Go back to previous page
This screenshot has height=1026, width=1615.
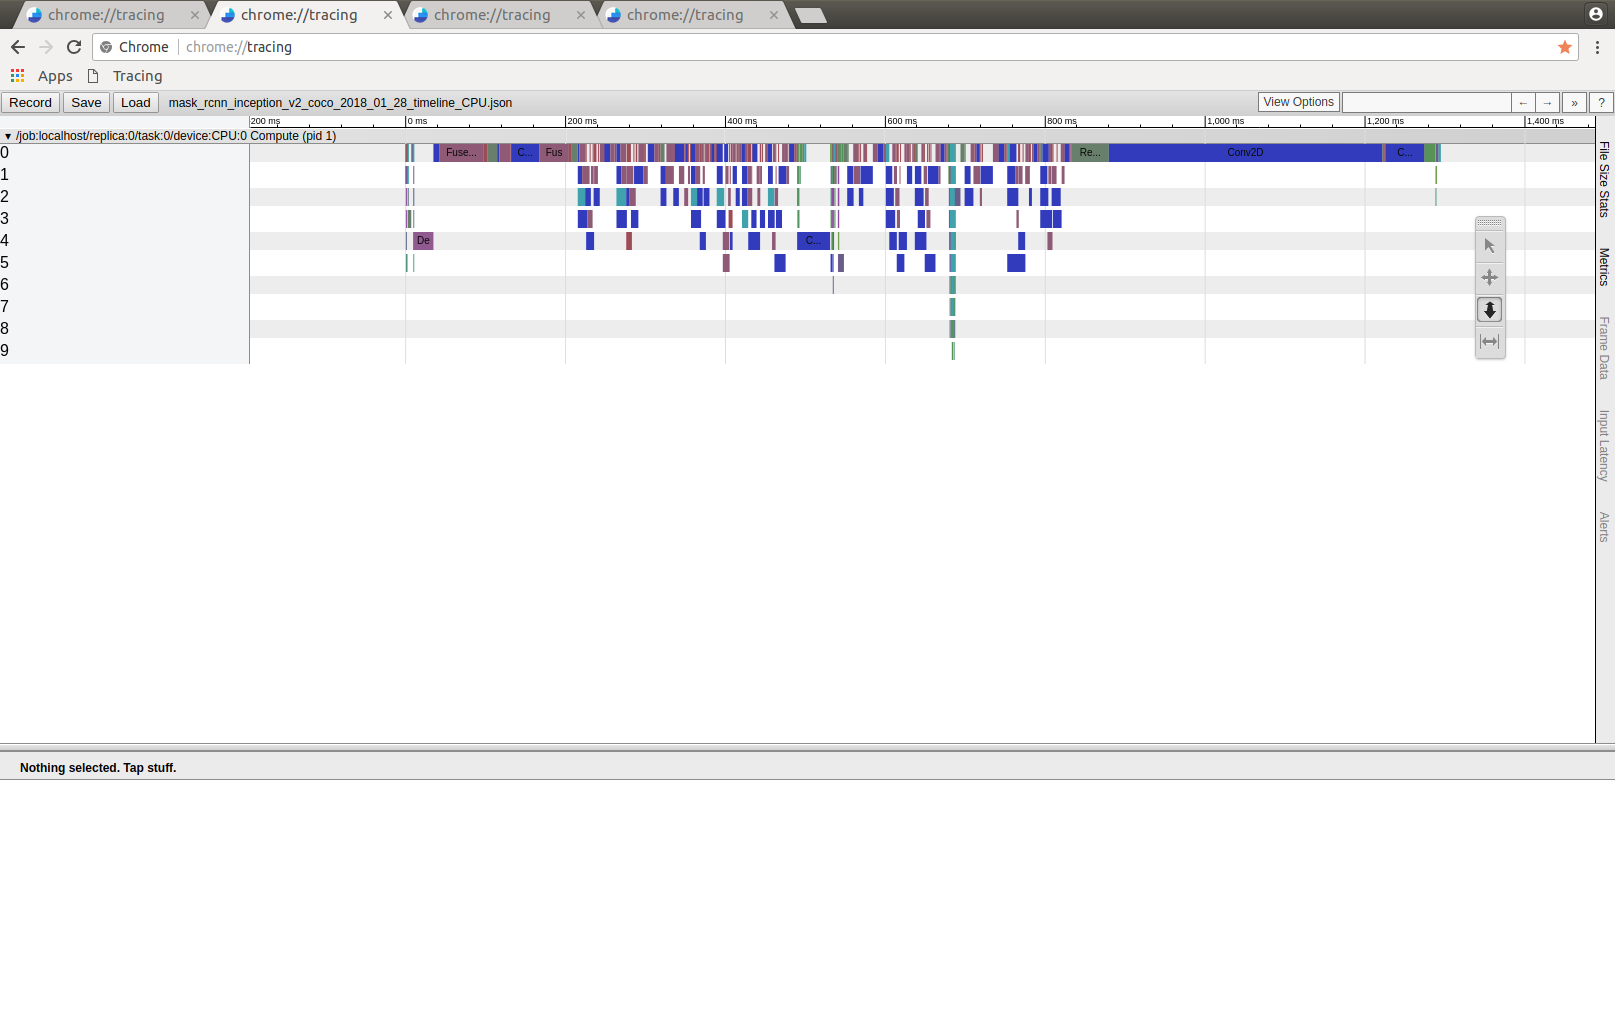click(18, 47)
